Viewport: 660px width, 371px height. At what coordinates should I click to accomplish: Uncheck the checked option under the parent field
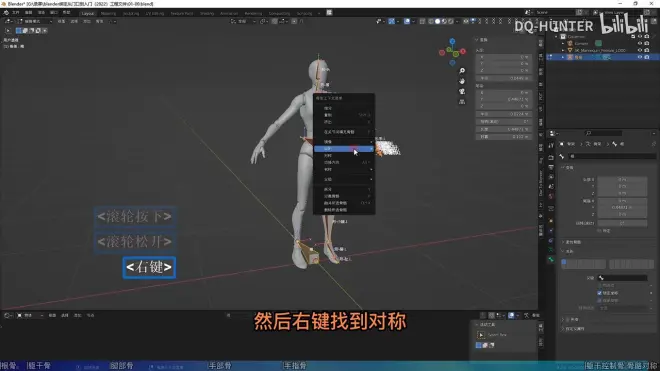coord(599,293)
